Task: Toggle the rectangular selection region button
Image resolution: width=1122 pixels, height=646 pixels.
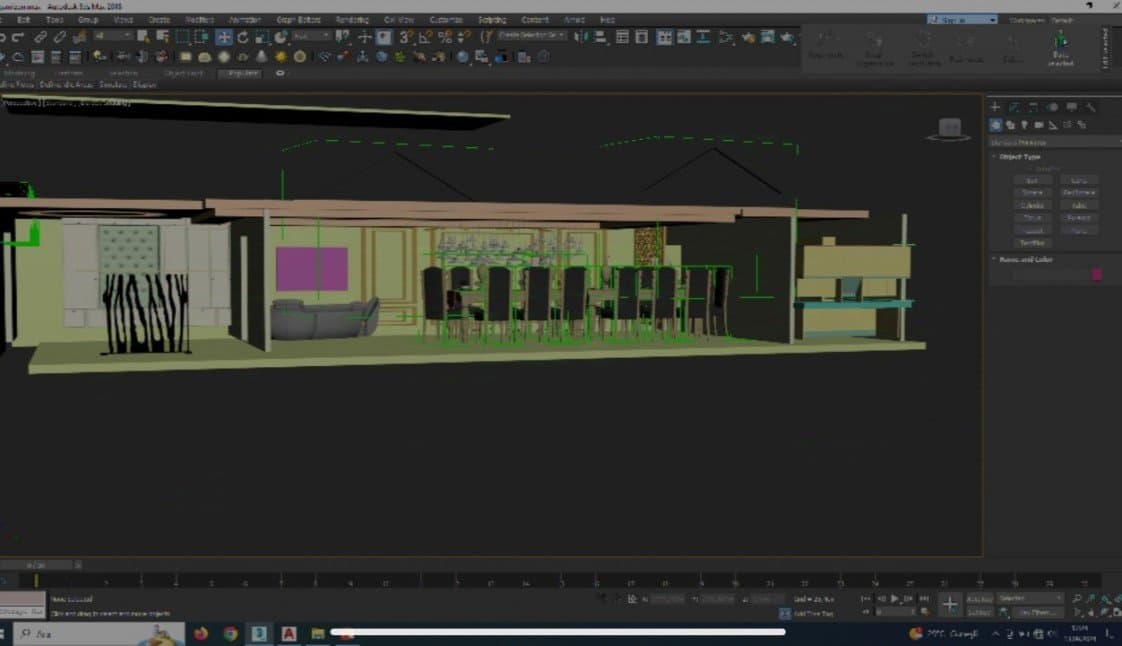Action: (x=182, y=37)
